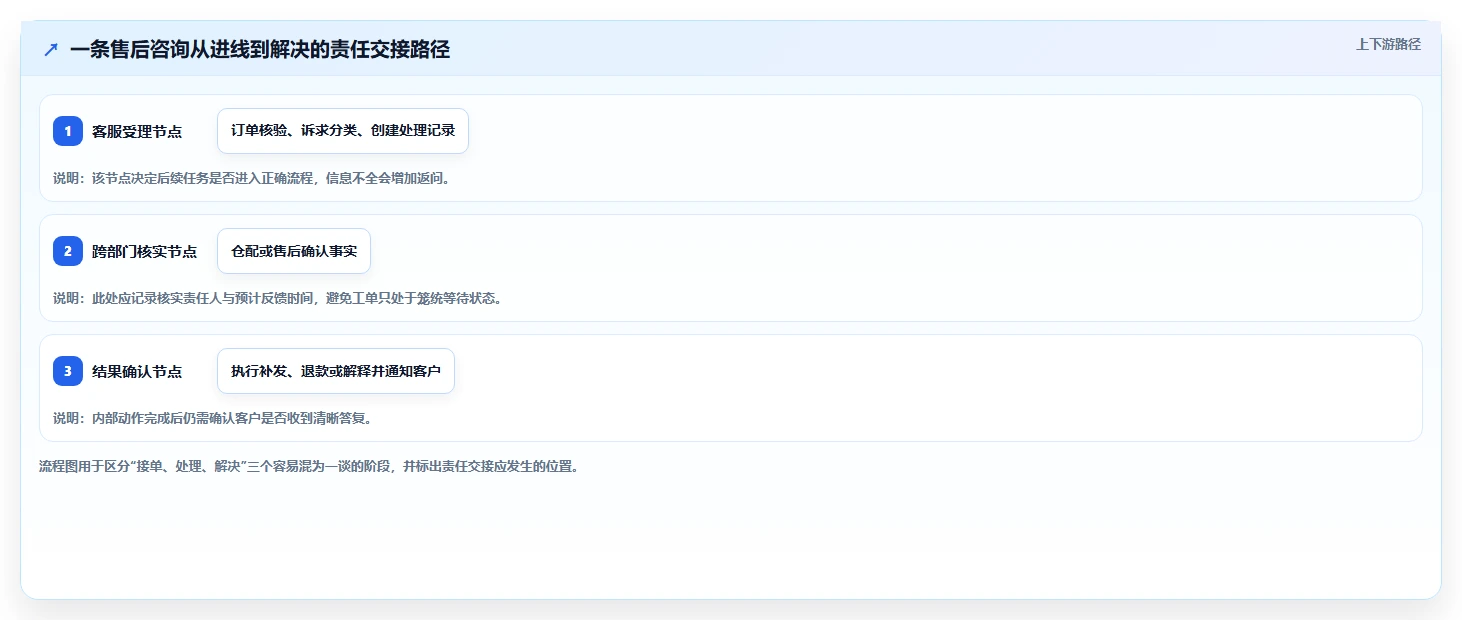The width and height of the screenshot is (1462, 620).
Task: Click the 客服受理节点 label
Action: 137,131
